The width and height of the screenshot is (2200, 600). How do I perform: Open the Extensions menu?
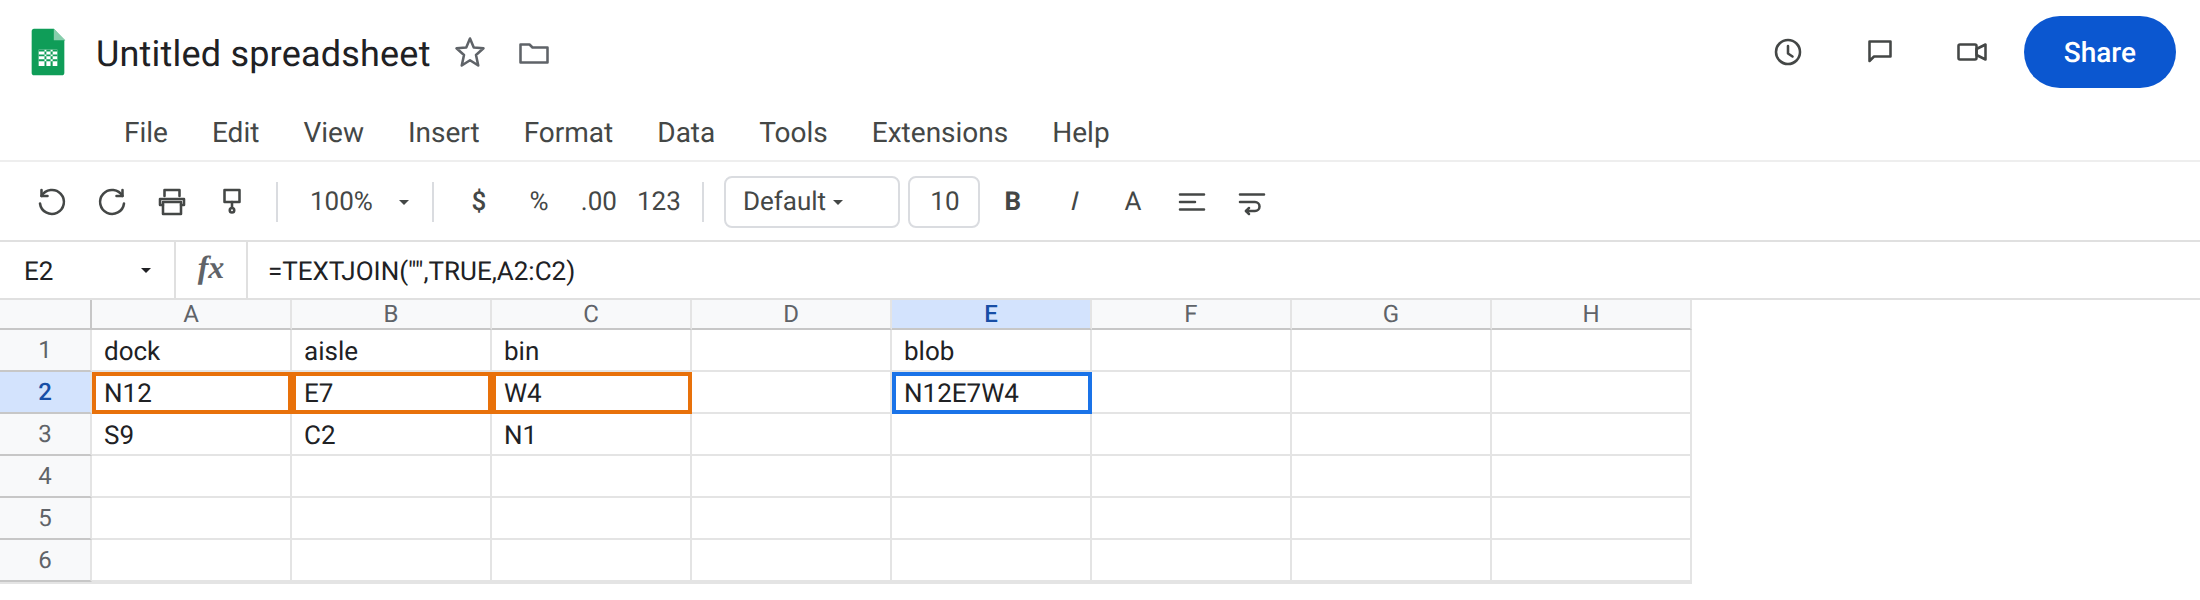coord(939,132)
